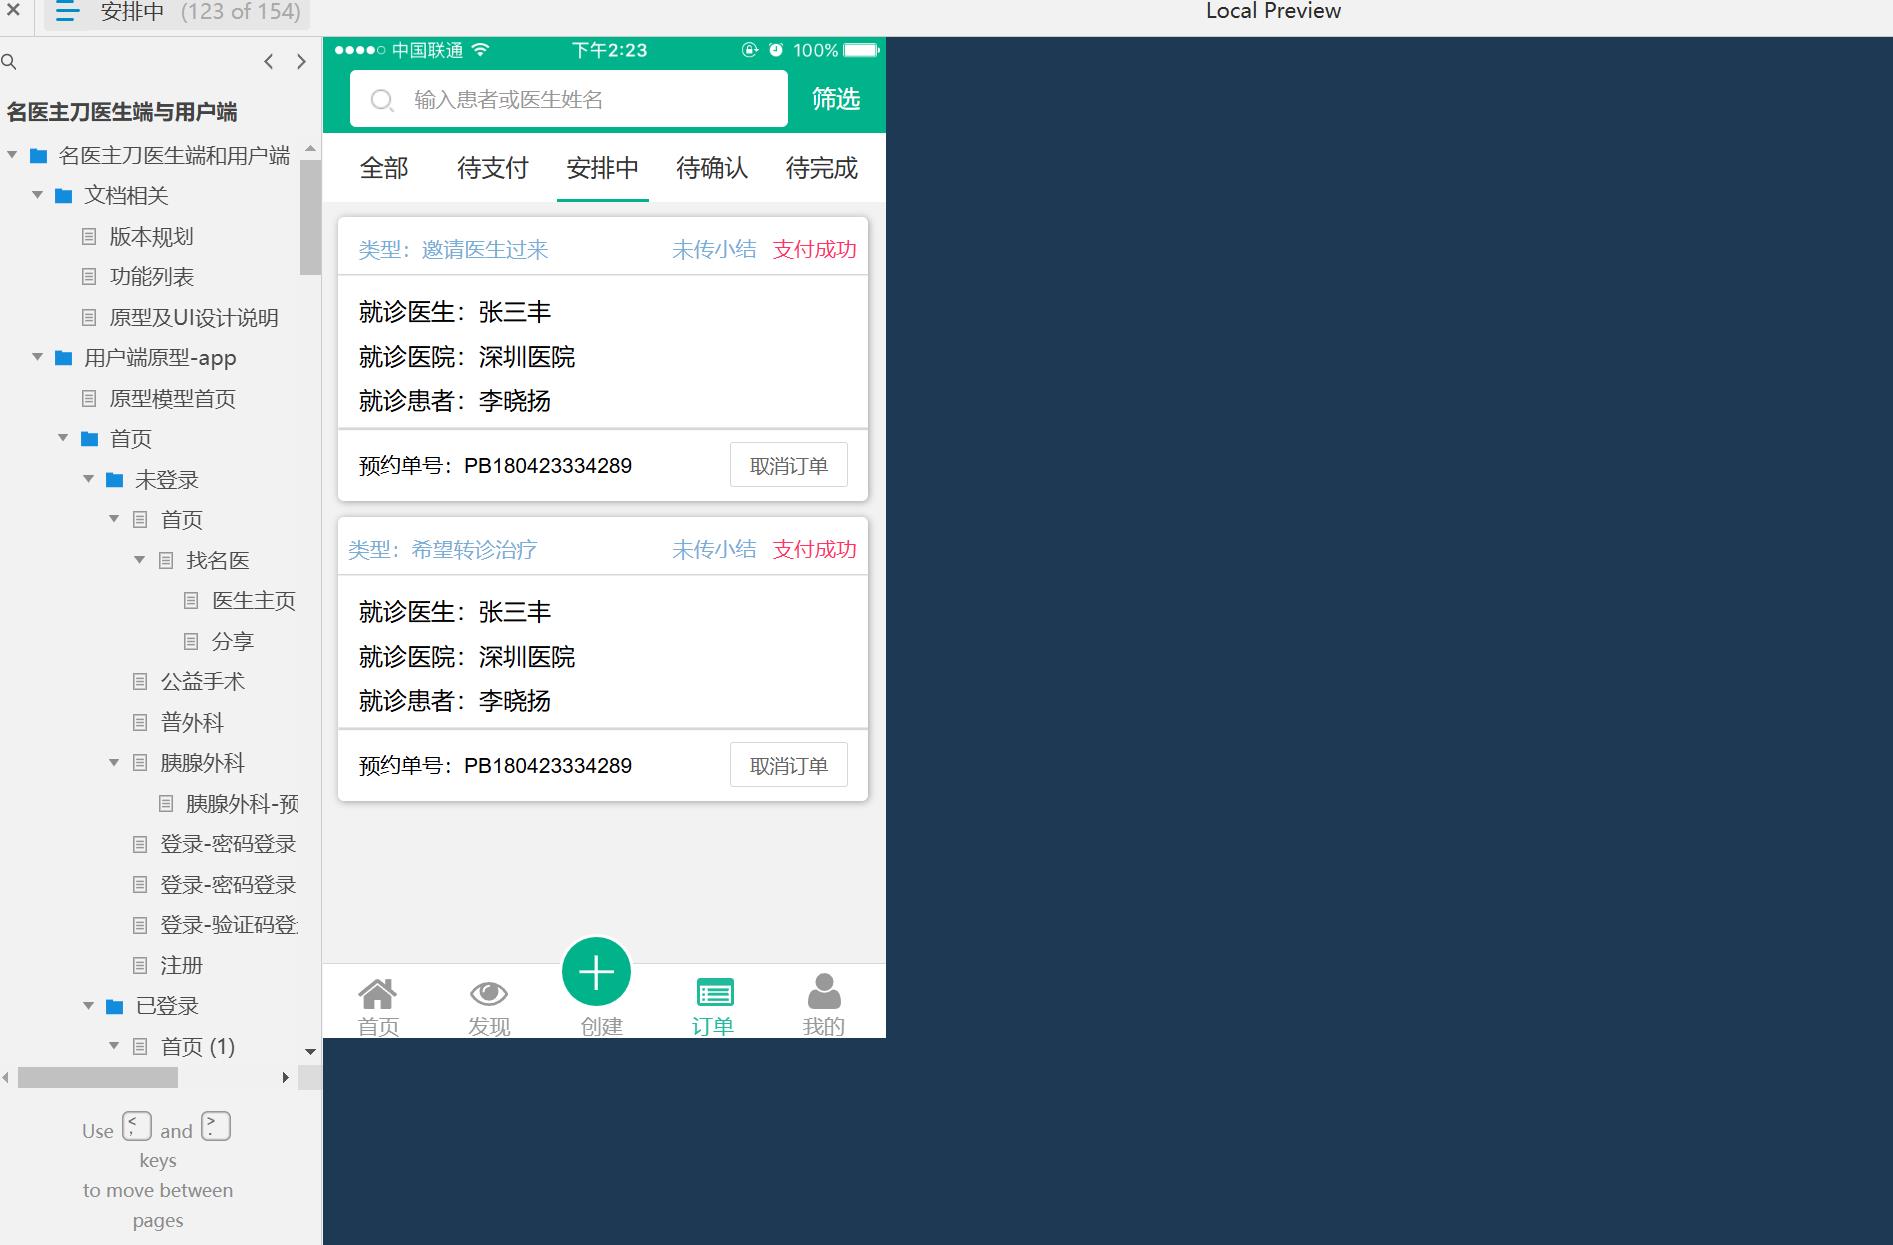1893x1245 pixels.
Task: Collapse the 用户端原型-app folder arrow
Action: 37,357
